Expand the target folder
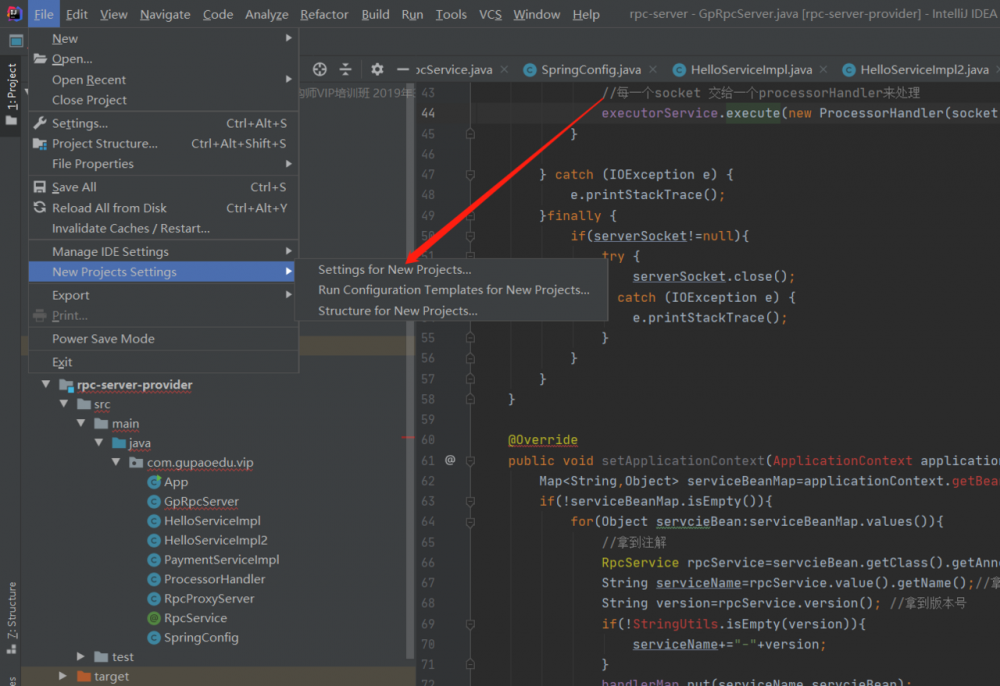Viewport: 1000px width, 686px height. pos(63,677)
